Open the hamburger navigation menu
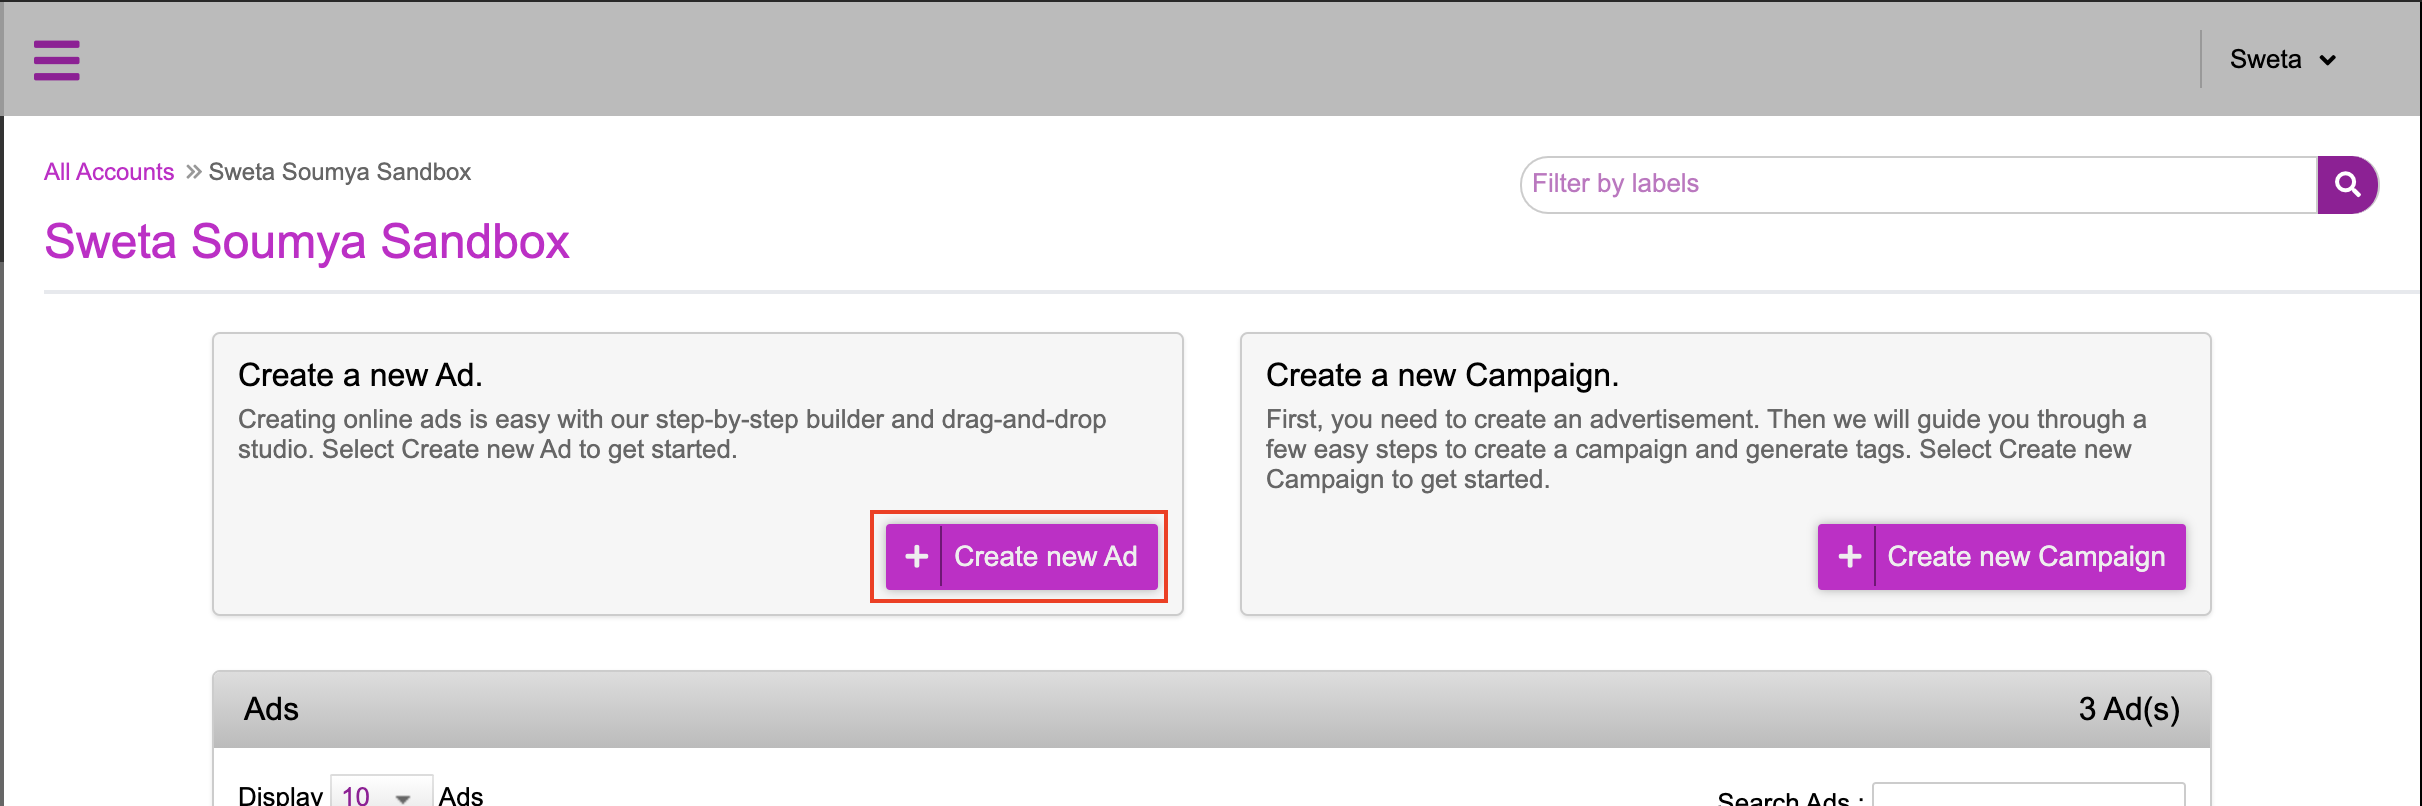Screen dimensions: 2422x806 (56, 60)
